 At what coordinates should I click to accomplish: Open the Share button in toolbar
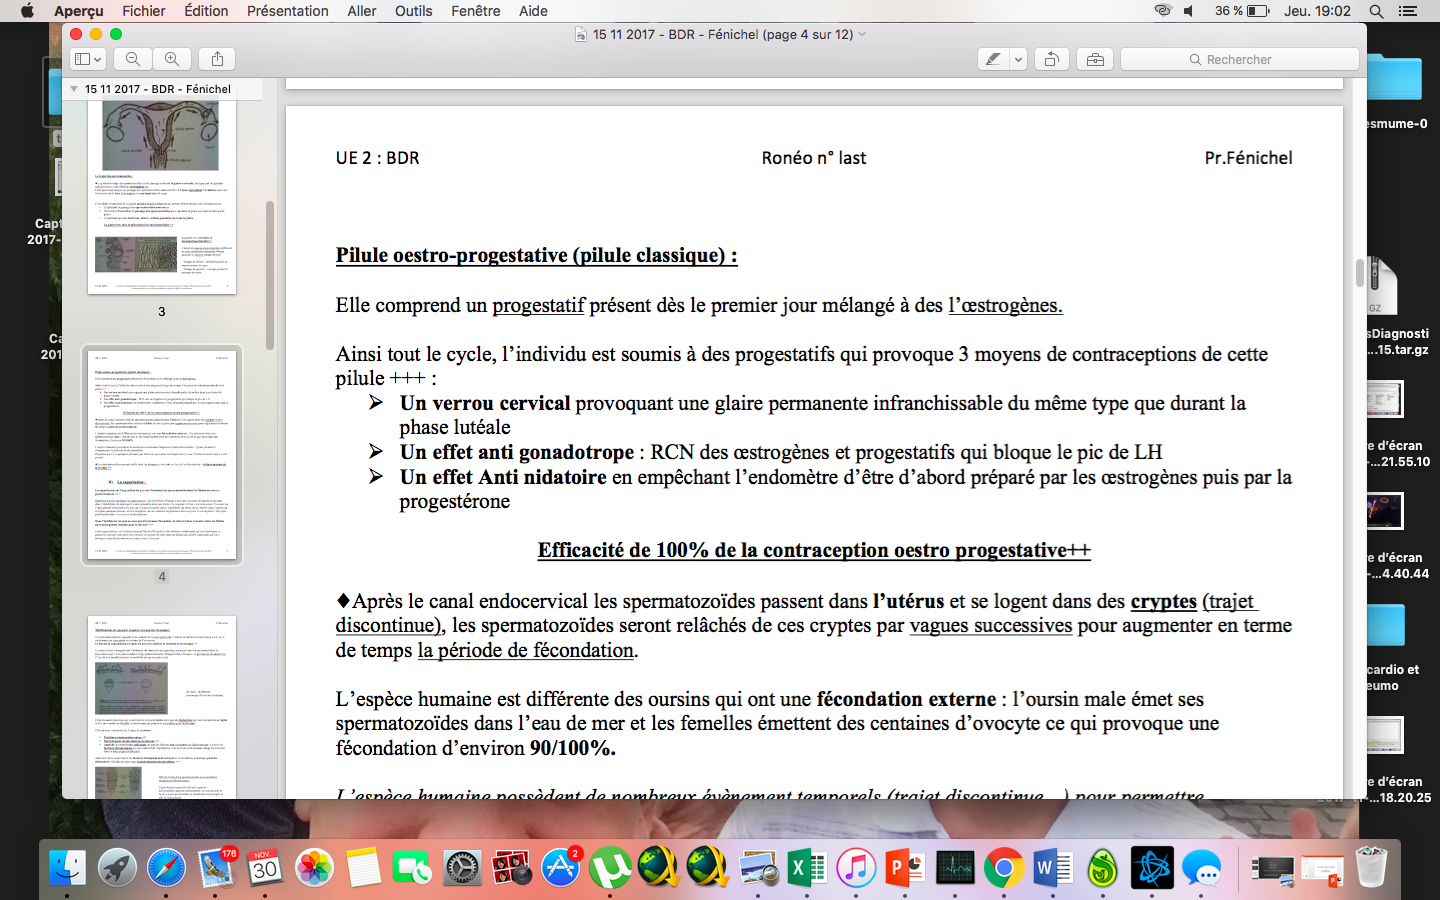(x=217, y=59)
